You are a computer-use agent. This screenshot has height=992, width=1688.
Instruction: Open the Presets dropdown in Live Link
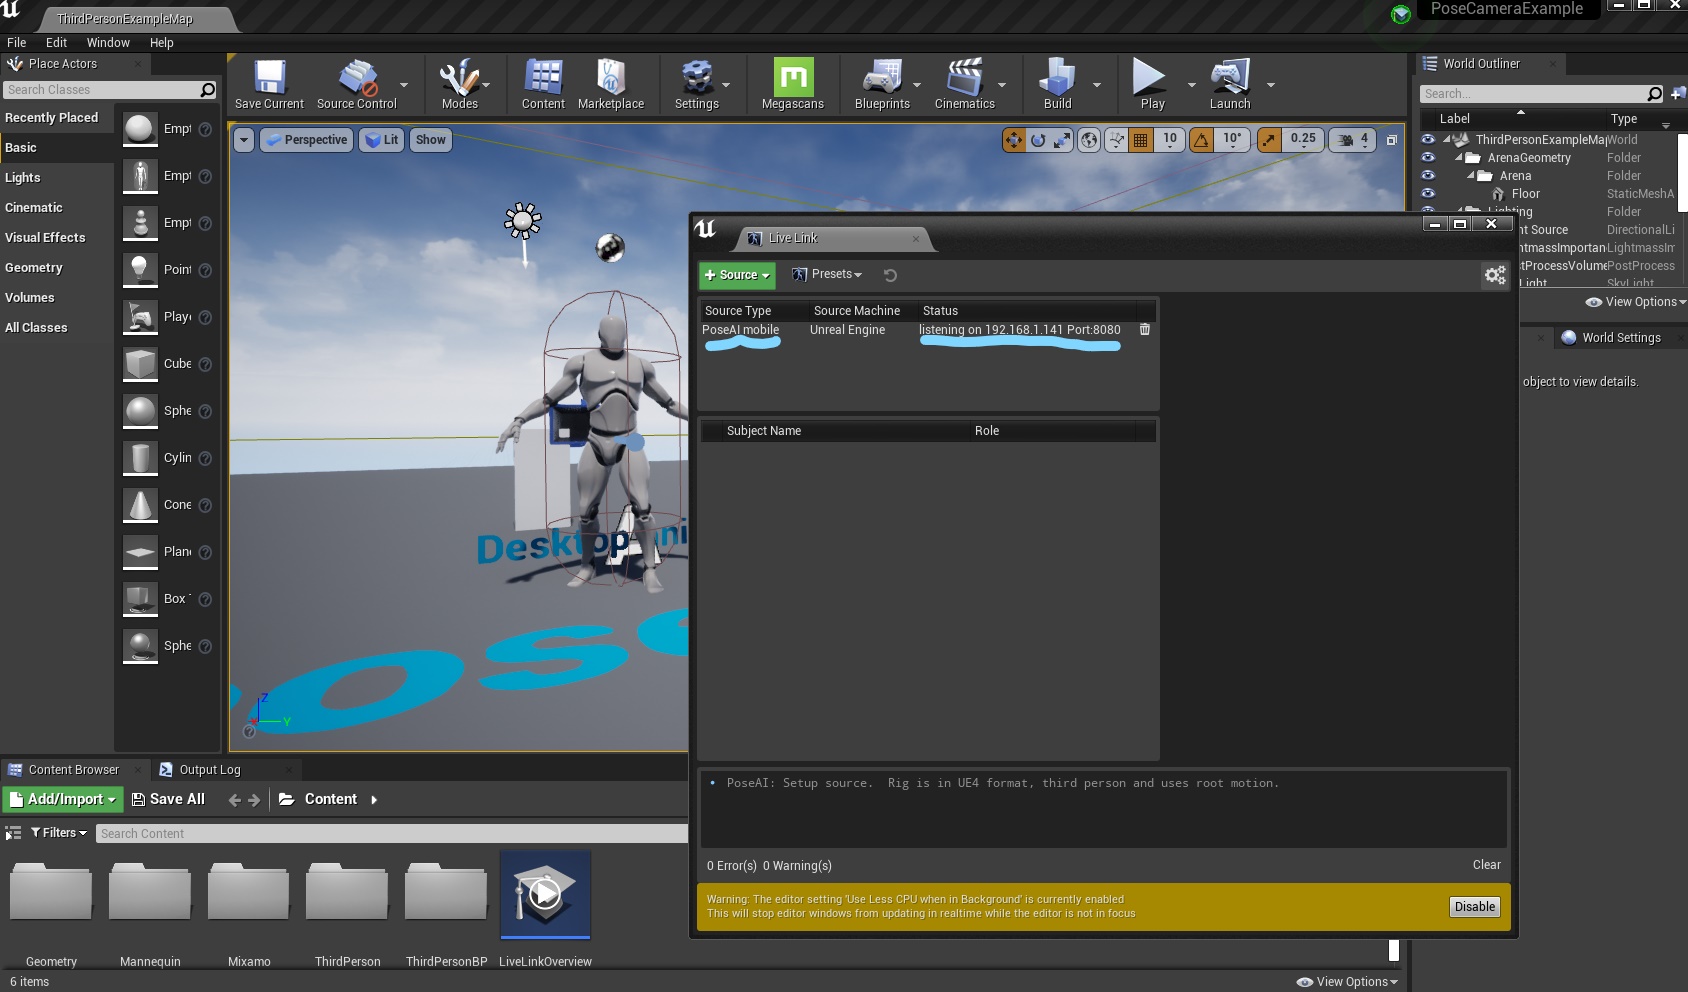827,274
